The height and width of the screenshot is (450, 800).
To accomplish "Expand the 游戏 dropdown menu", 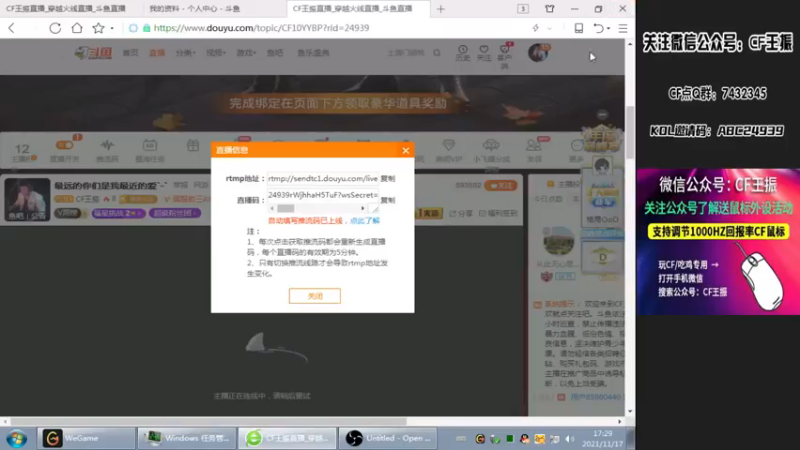I will (x=246, y=53).
